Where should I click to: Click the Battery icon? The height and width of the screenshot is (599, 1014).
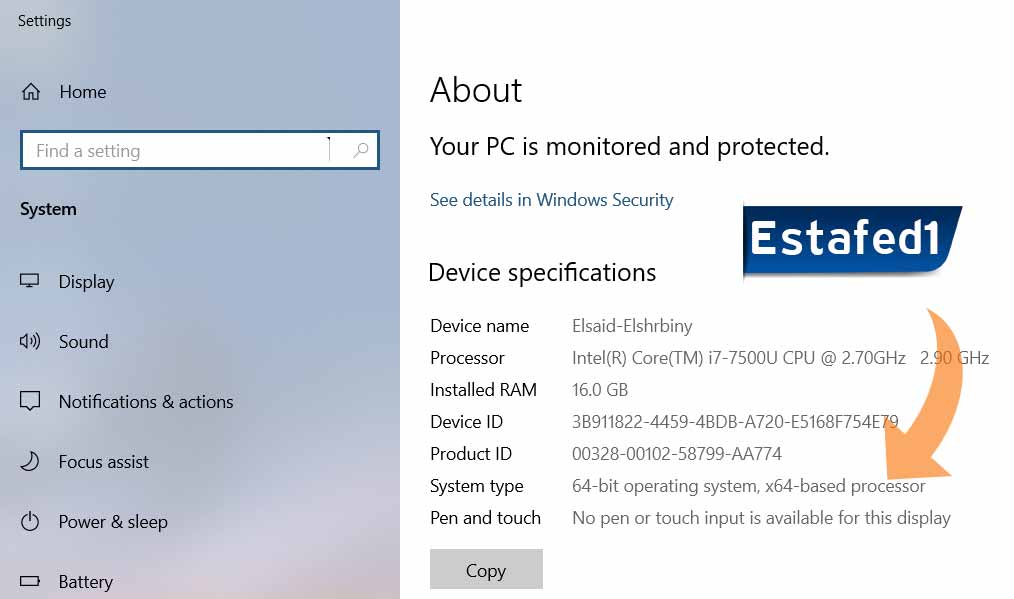tap(30, 581)
